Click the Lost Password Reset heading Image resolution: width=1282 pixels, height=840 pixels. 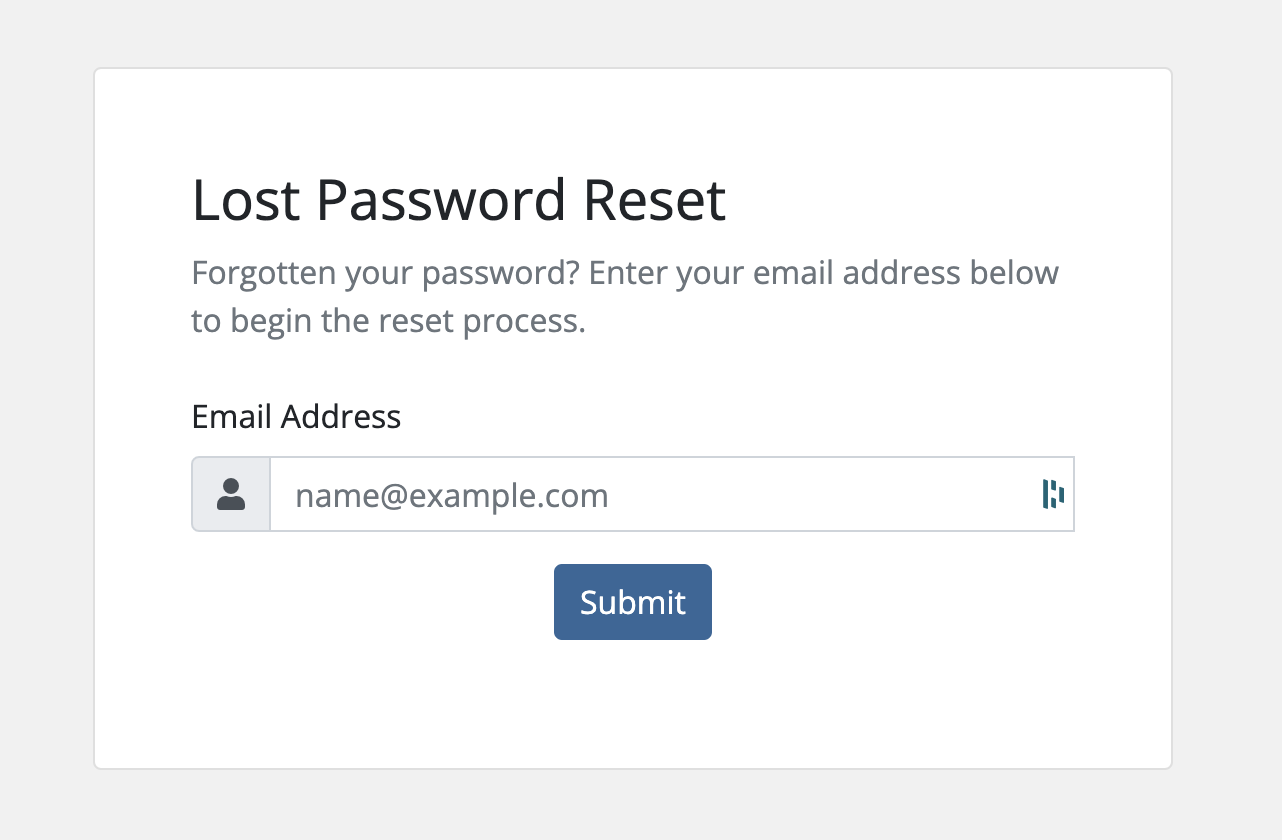pos(458,200)
